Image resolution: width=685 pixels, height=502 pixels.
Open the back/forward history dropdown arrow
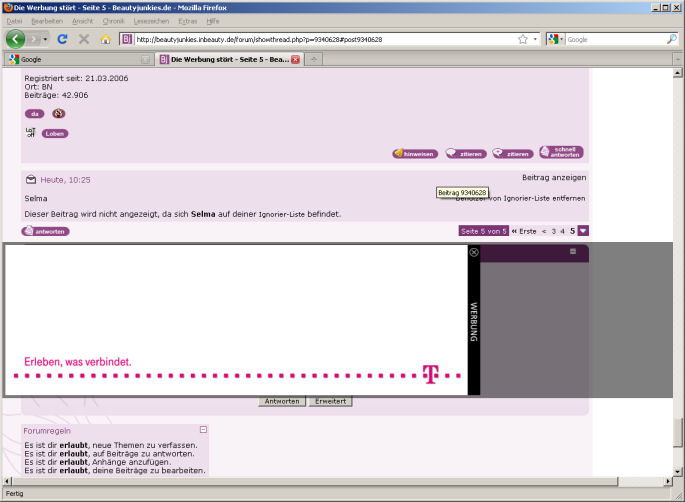[44, 39]
